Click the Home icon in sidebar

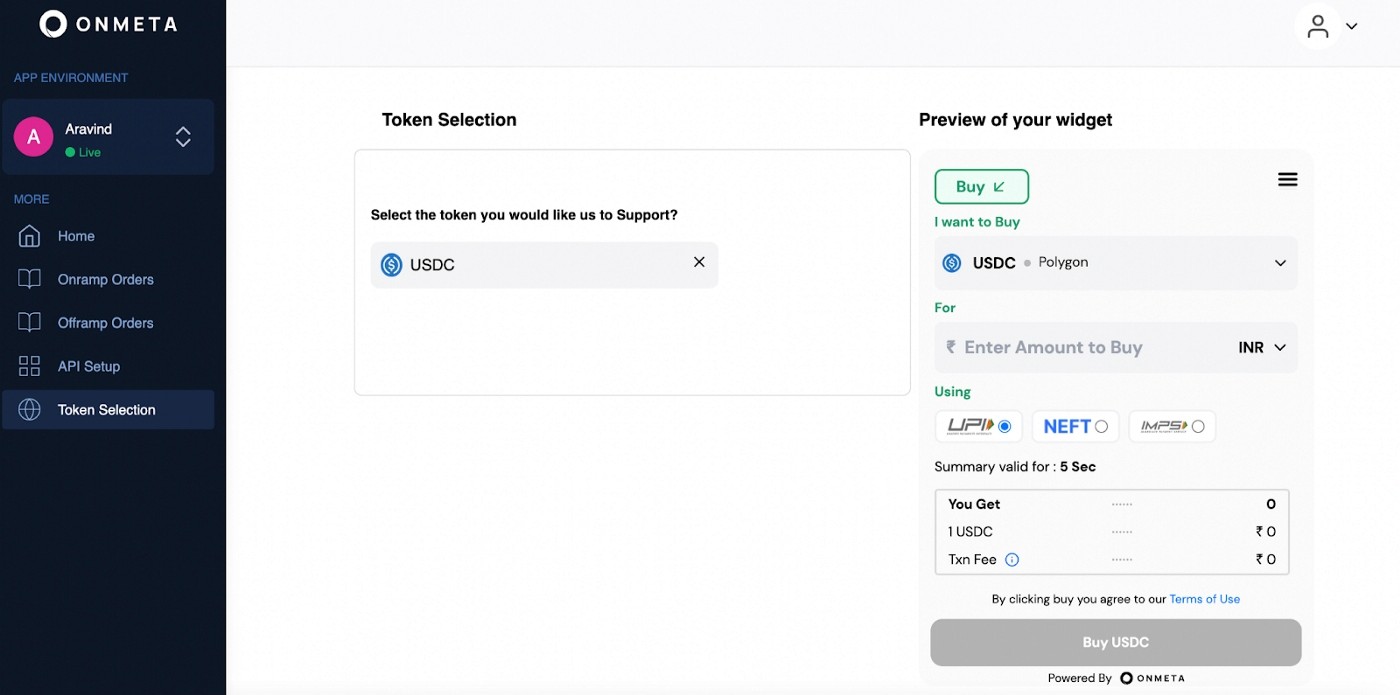30,236
